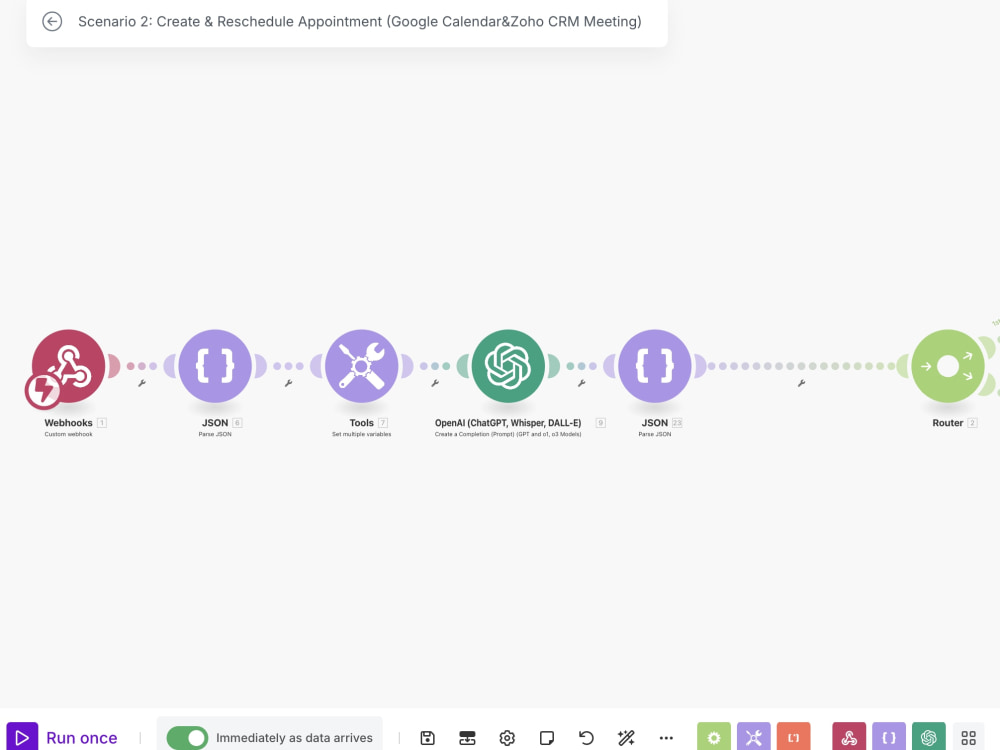The width and height of the screenshot is (1000, 750).
Task: Click the Router label text
Action: [x=948, y=423]
